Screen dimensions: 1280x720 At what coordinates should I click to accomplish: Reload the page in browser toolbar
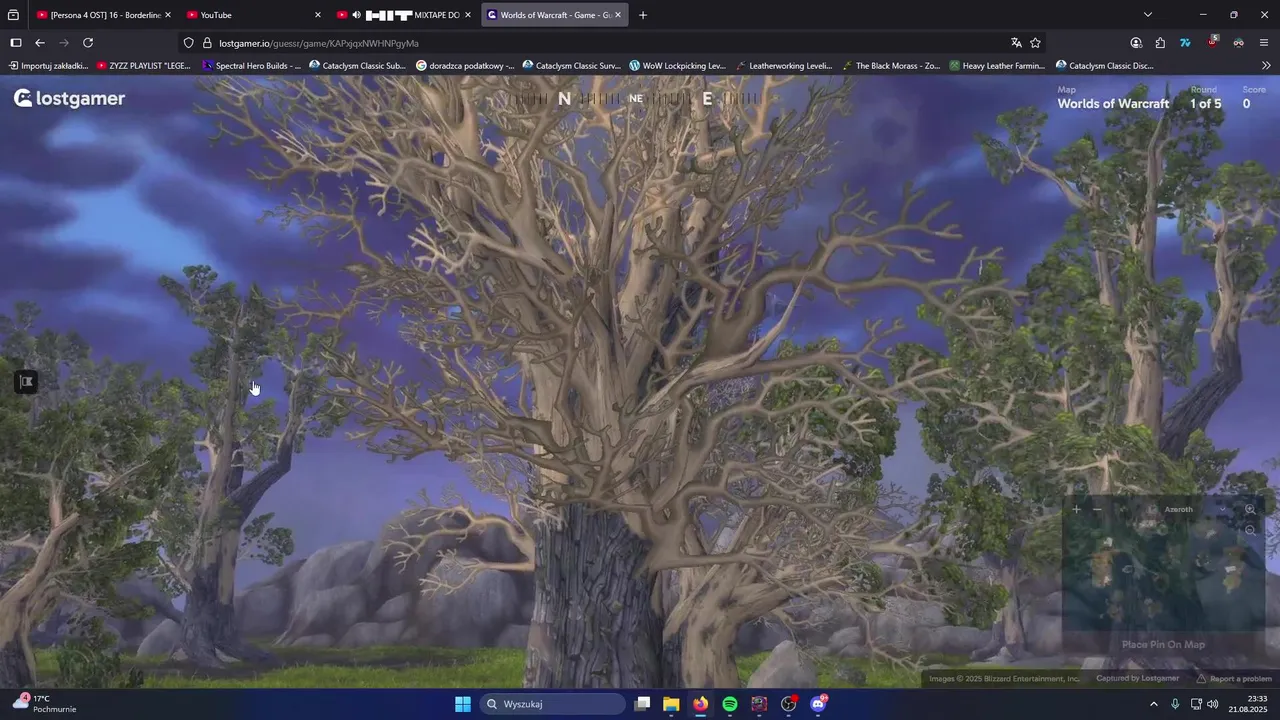[88, 43]
